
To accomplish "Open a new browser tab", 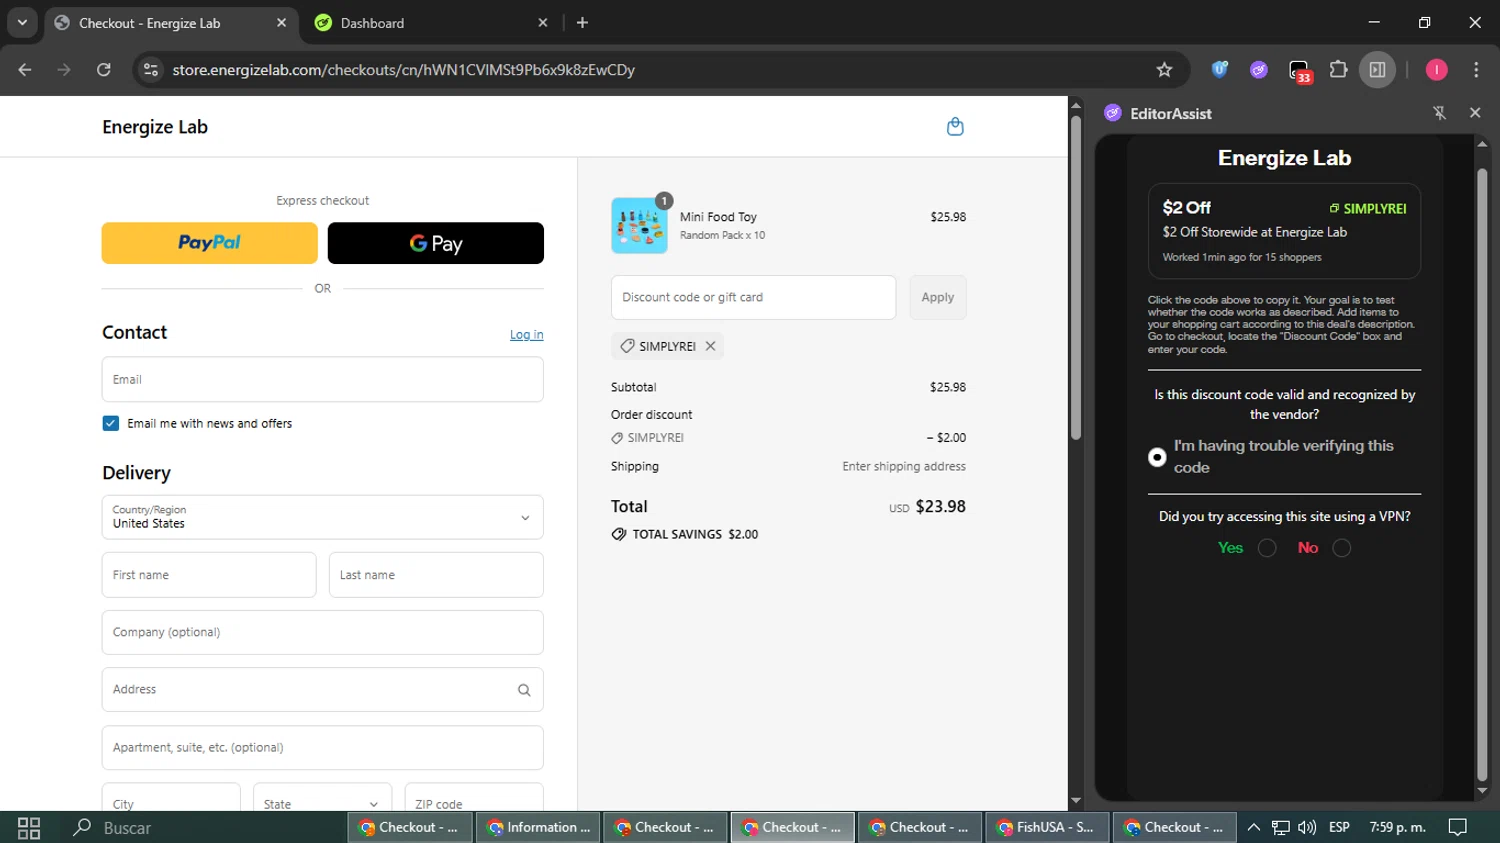I will [x=582, y=22].
